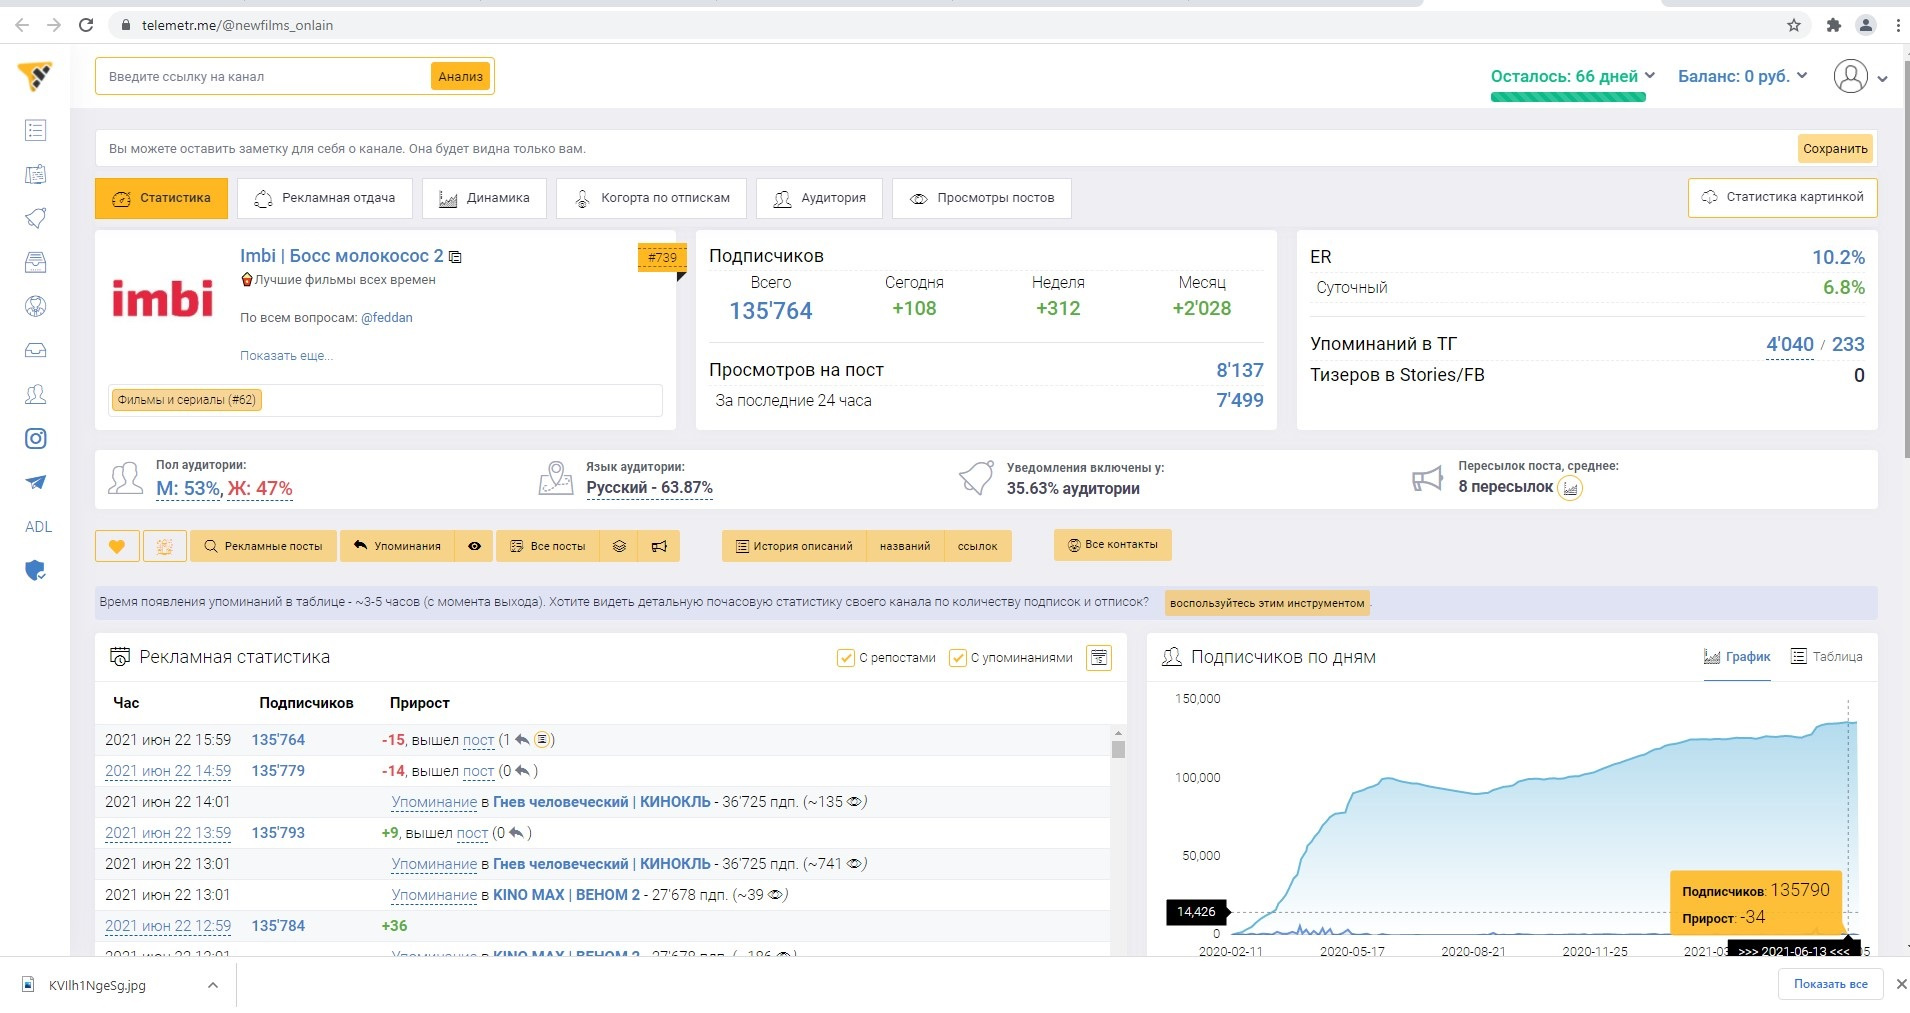Click the filter icon in Рекламная статистика header
This screenshot has width=1910, height=1013.
point(1099,657)
